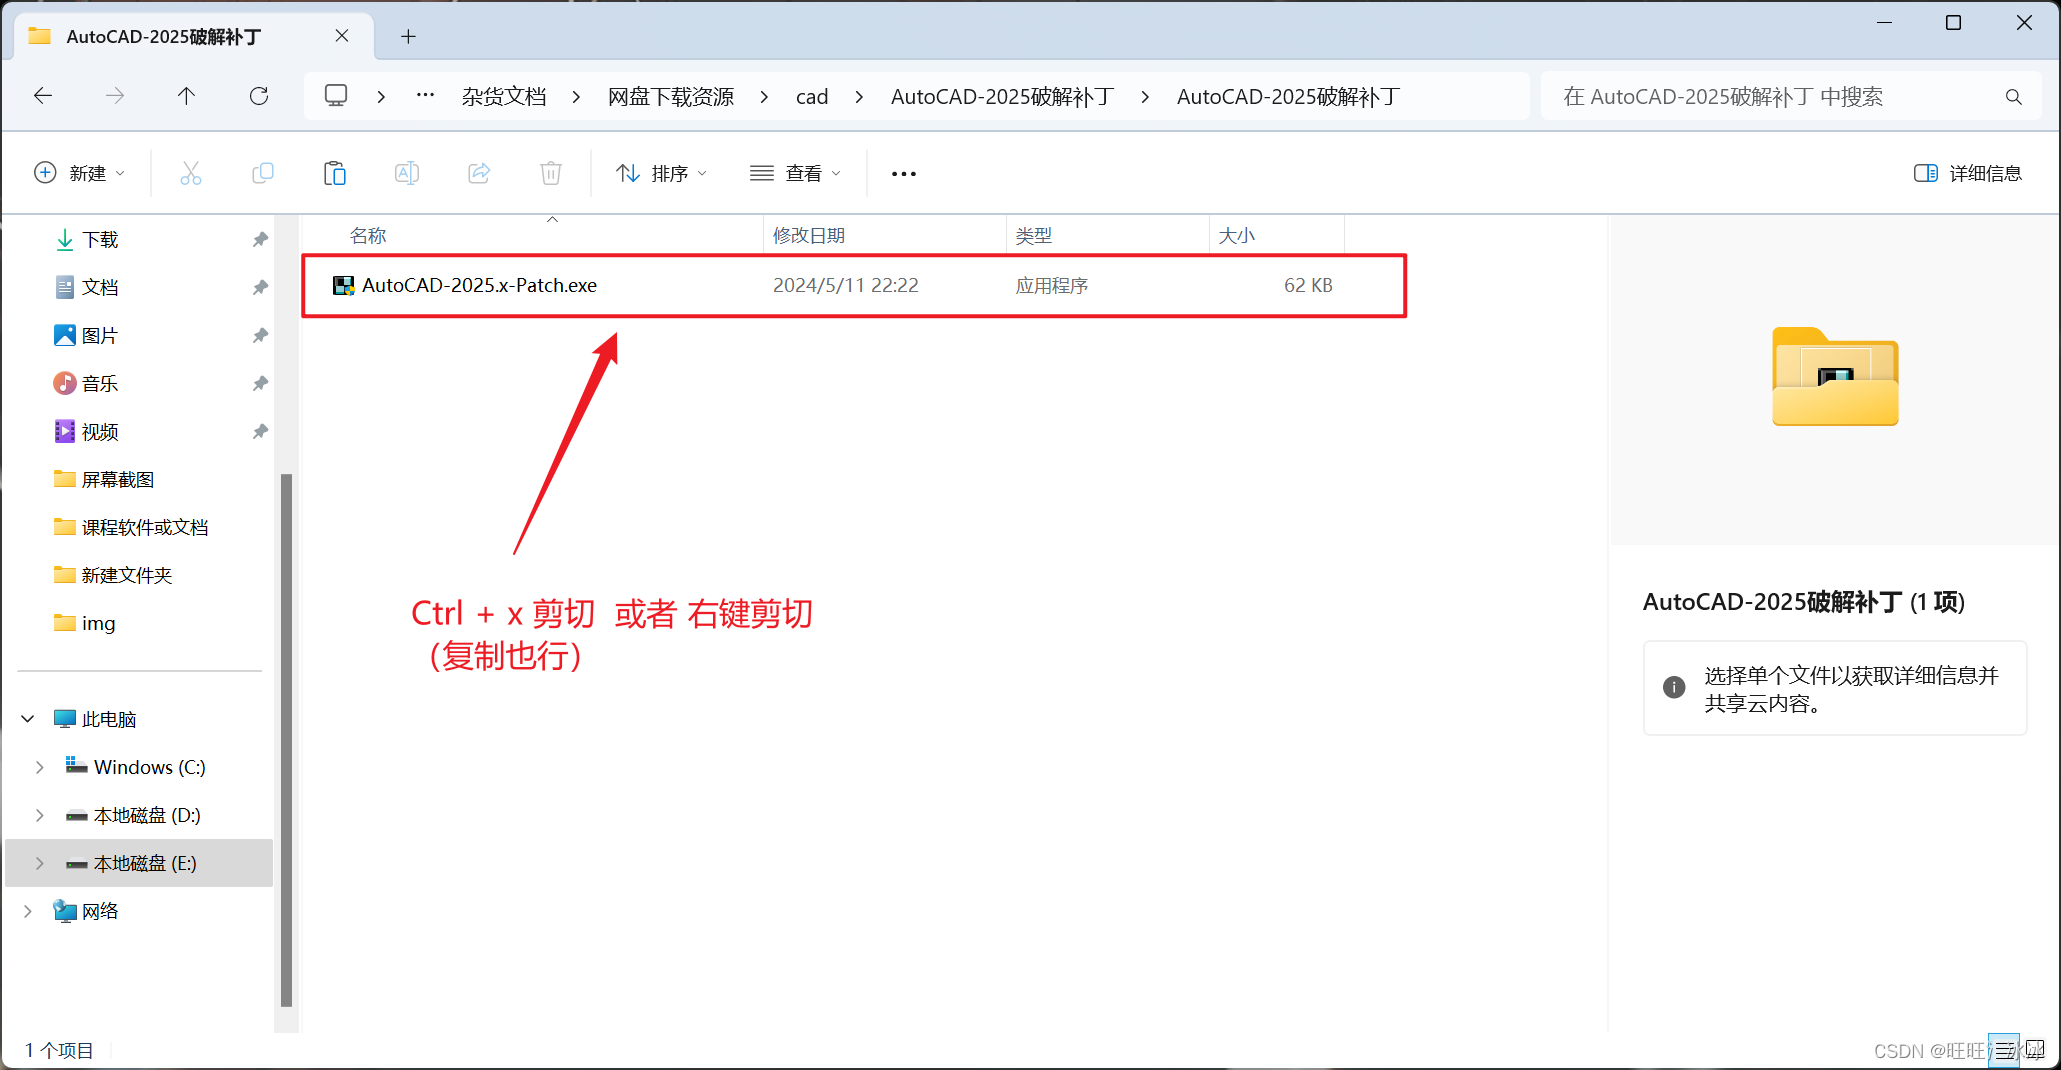
Task: Go back to previous folder
Action: pos(43,96)
